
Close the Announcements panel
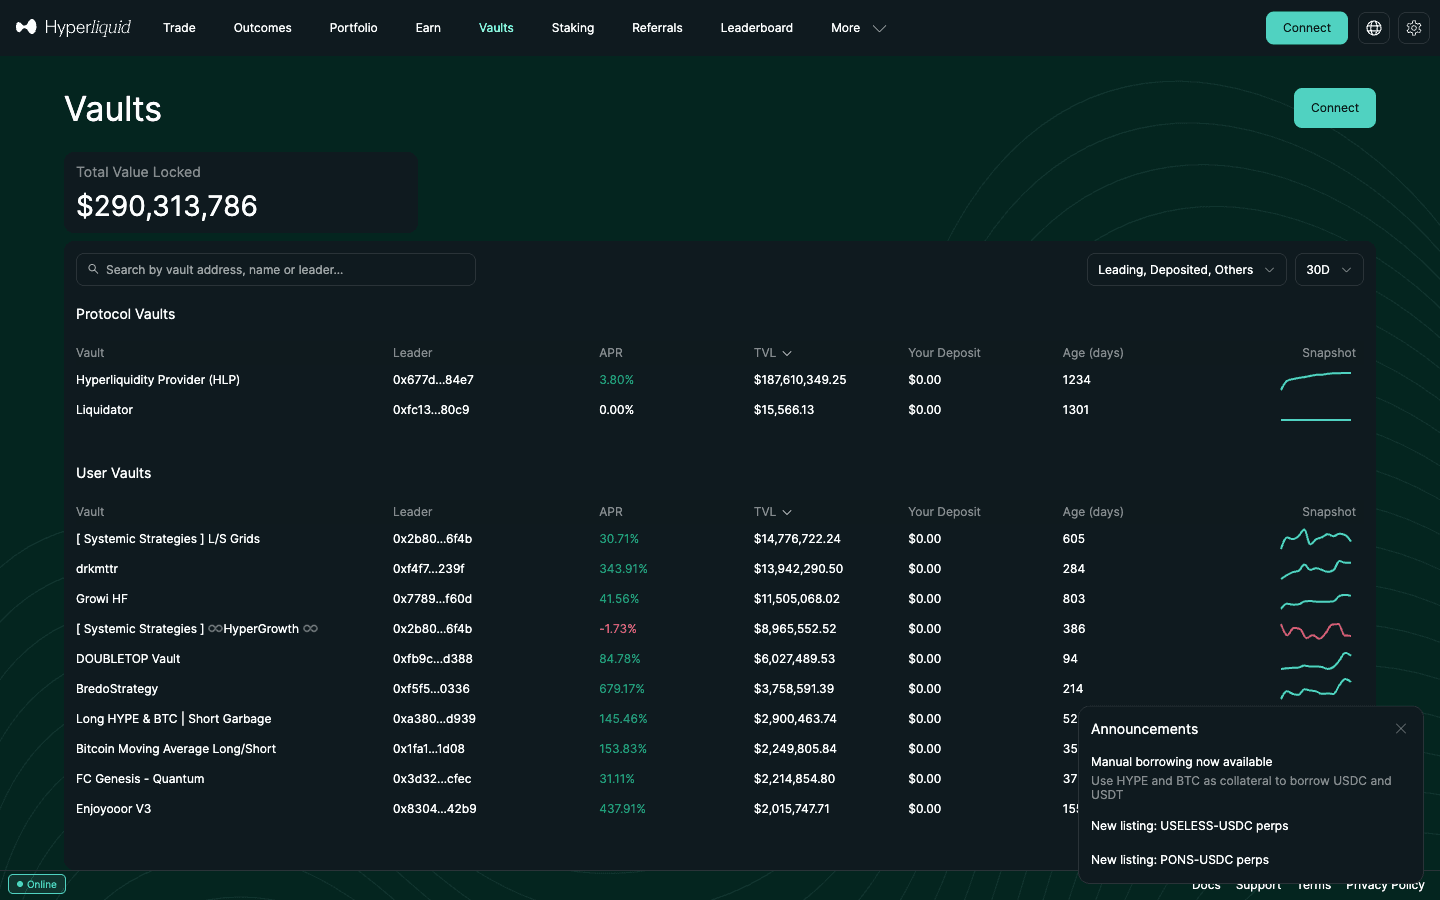[x=1401, y=729]
